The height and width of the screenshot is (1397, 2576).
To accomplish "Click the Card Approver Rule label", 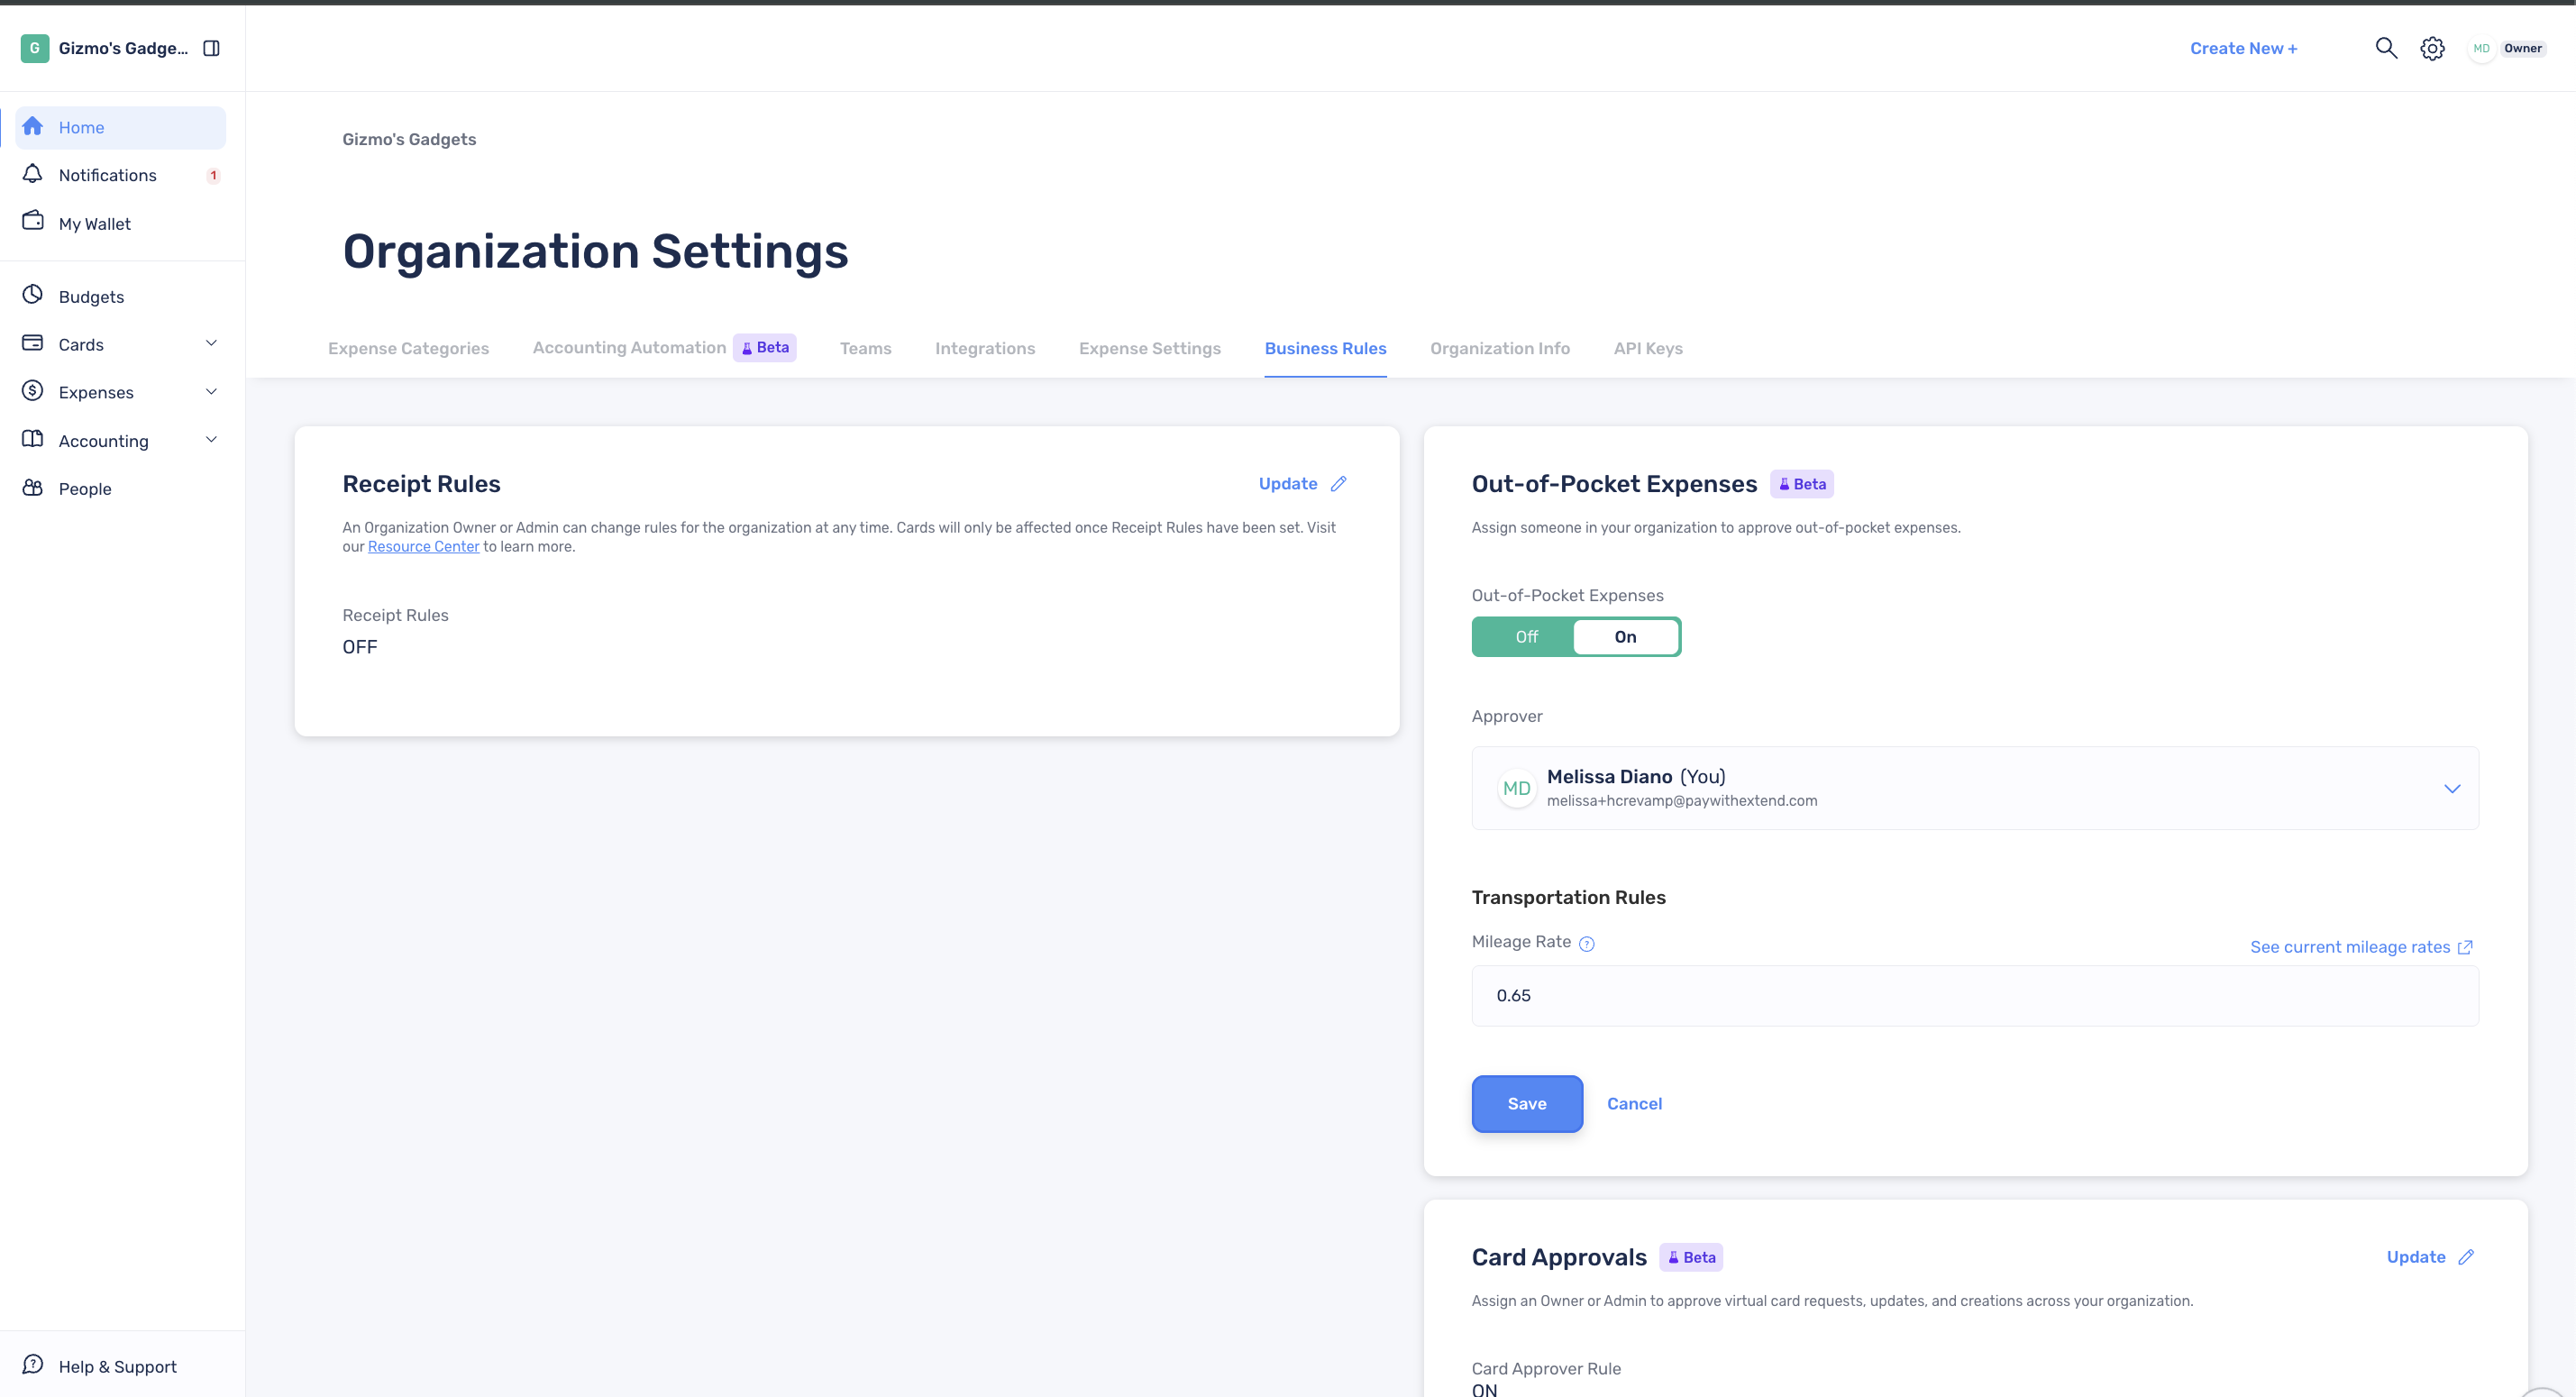I will coord(1546,1369).
